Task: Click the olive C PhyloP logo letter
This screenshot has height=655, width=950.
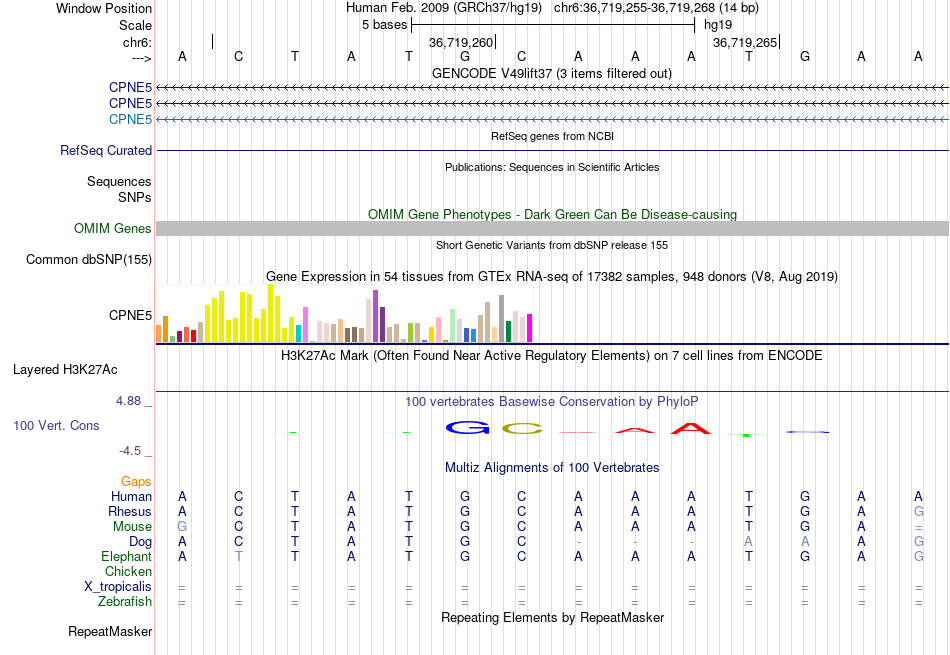Action: [x=522, y=428]
